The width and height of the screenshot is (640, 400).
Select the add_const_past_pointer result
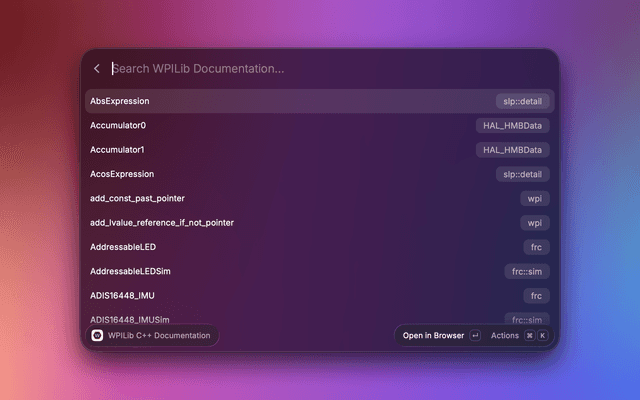pos(320,198)
